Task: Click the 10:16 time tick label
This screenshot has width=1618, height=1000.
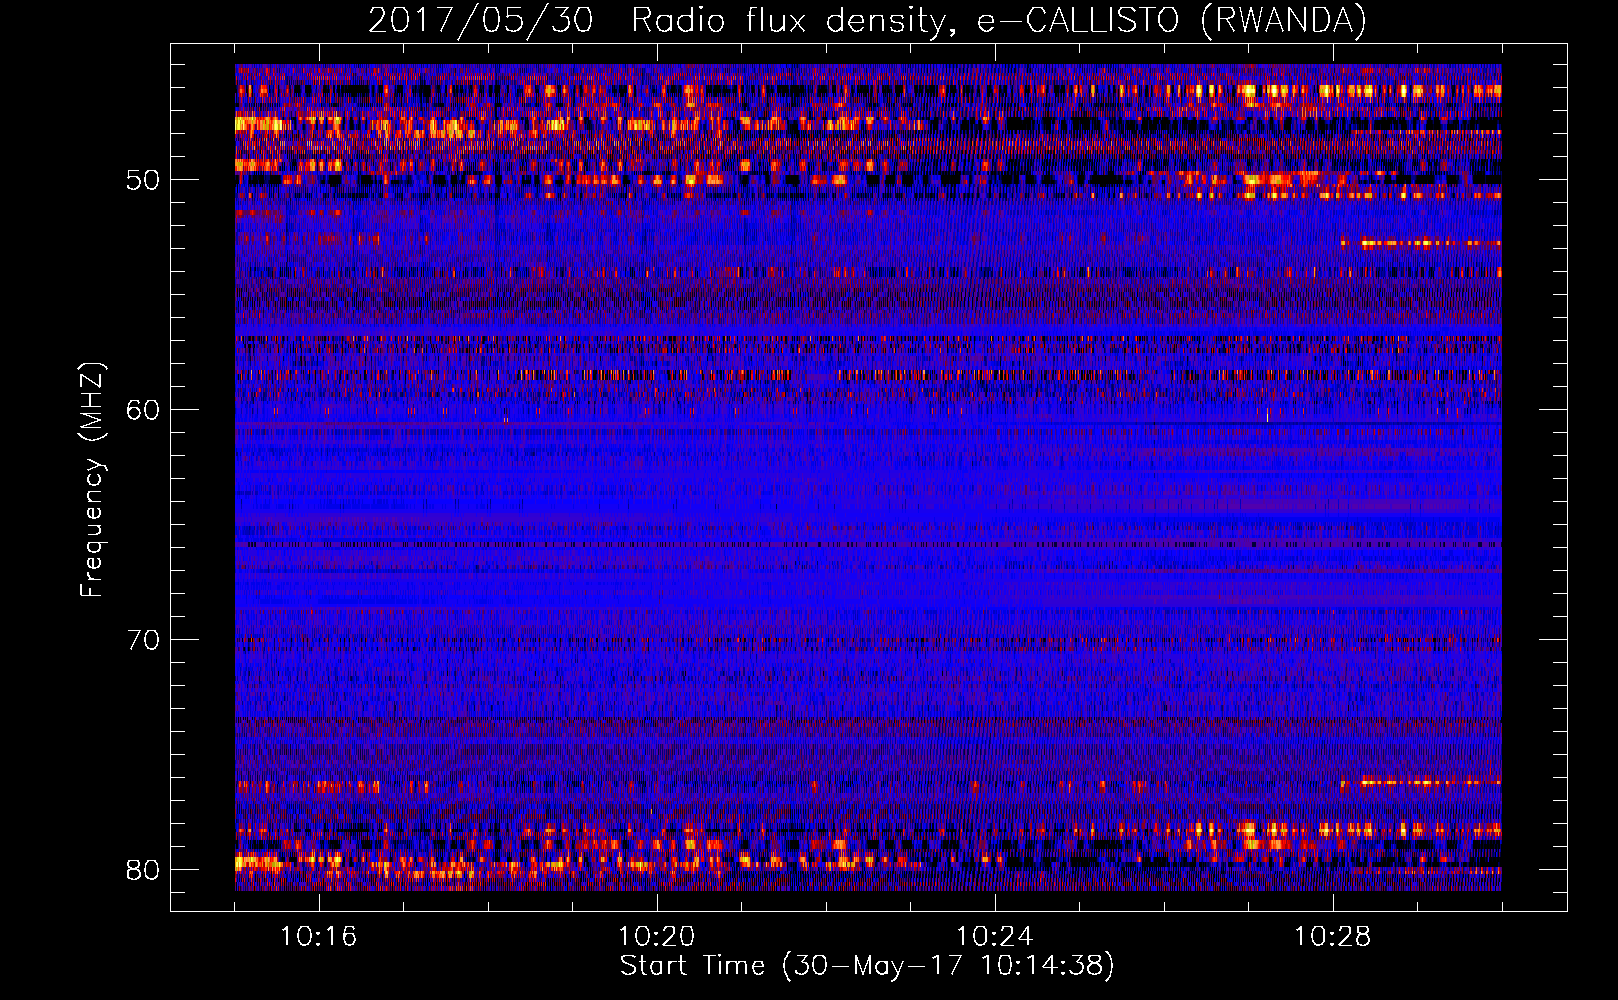Action: [x=318, y=937]
